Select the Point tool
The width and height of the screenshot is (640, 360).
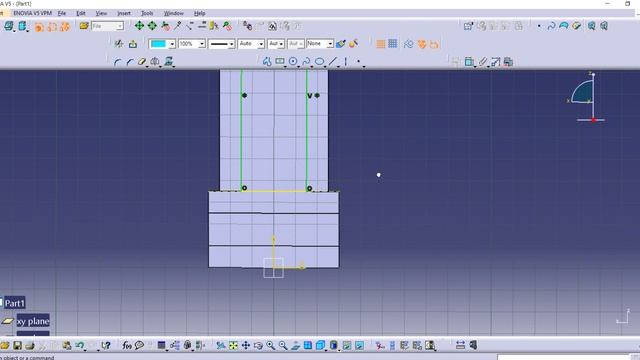(359, 62)
